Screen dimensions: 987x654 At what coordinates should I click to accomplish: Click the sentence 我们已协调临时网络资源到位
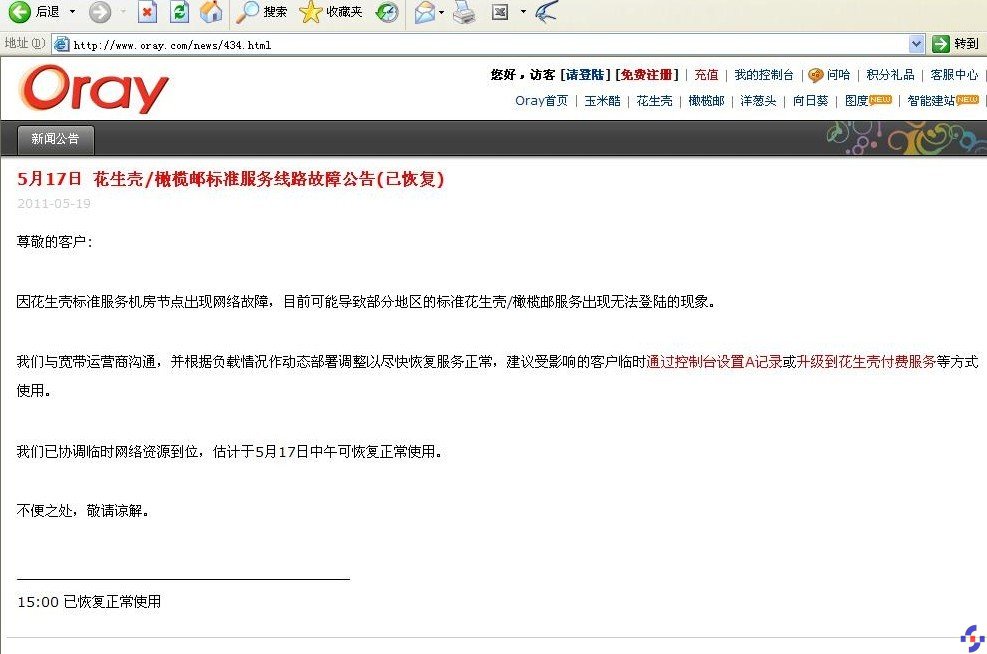(x=230, y=451)
